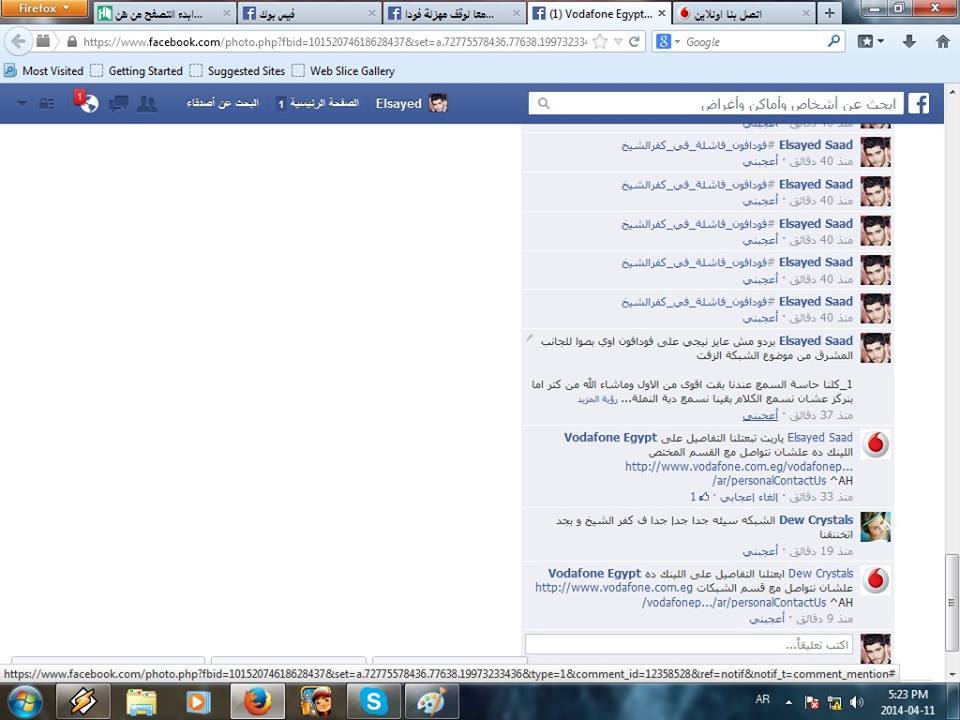Open the bookmarks menu icon
The width and height of the screenshot is (960, 720).
click(871, 42)
